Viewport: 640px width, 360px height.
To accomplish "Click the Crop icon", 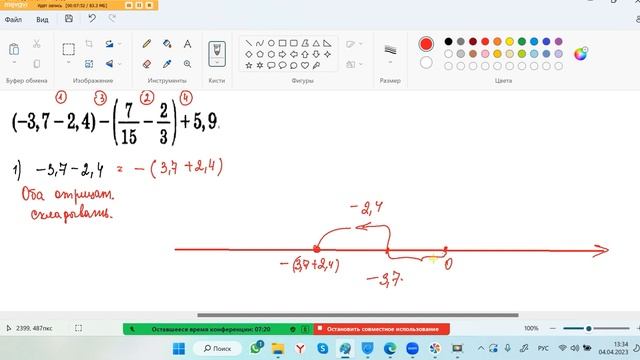I will [x=89, y=44].
